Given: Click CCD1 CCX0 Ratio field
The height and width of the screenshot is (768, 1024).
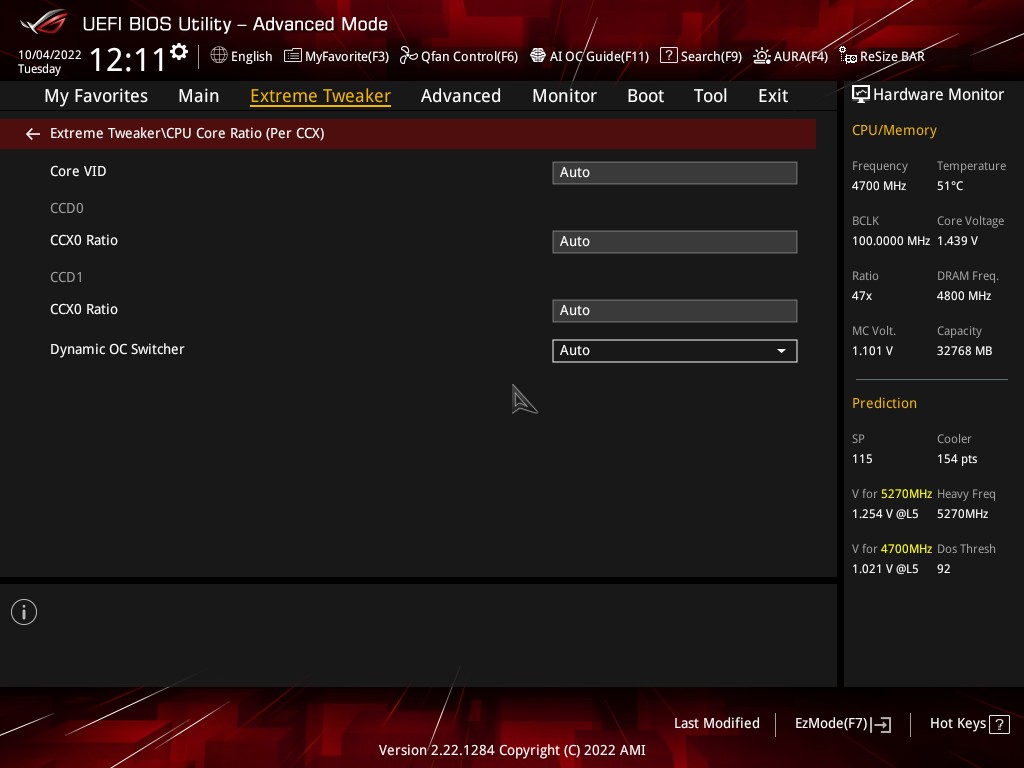Looking at the screenshot, I should click(x=674, y=311).
